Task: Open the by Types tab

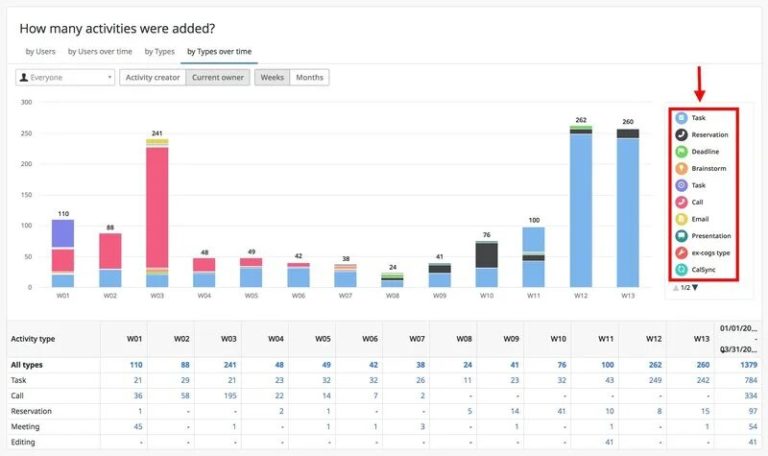Action: [x=159, y=51]
